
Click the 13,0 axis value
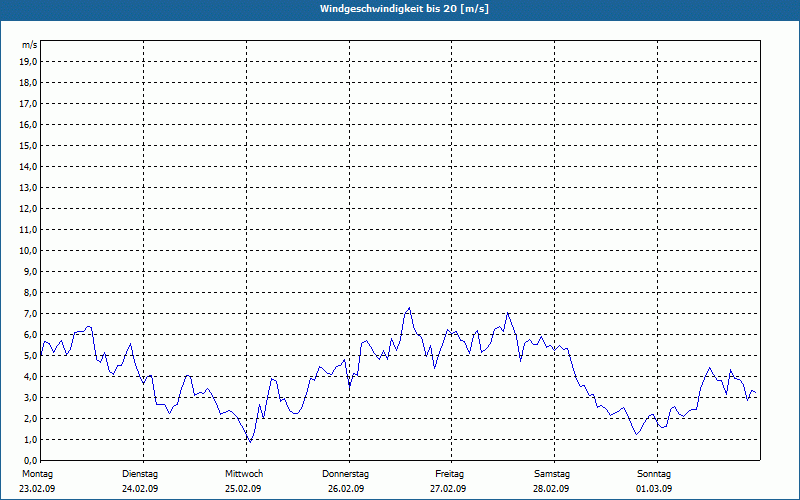[28, 188]
